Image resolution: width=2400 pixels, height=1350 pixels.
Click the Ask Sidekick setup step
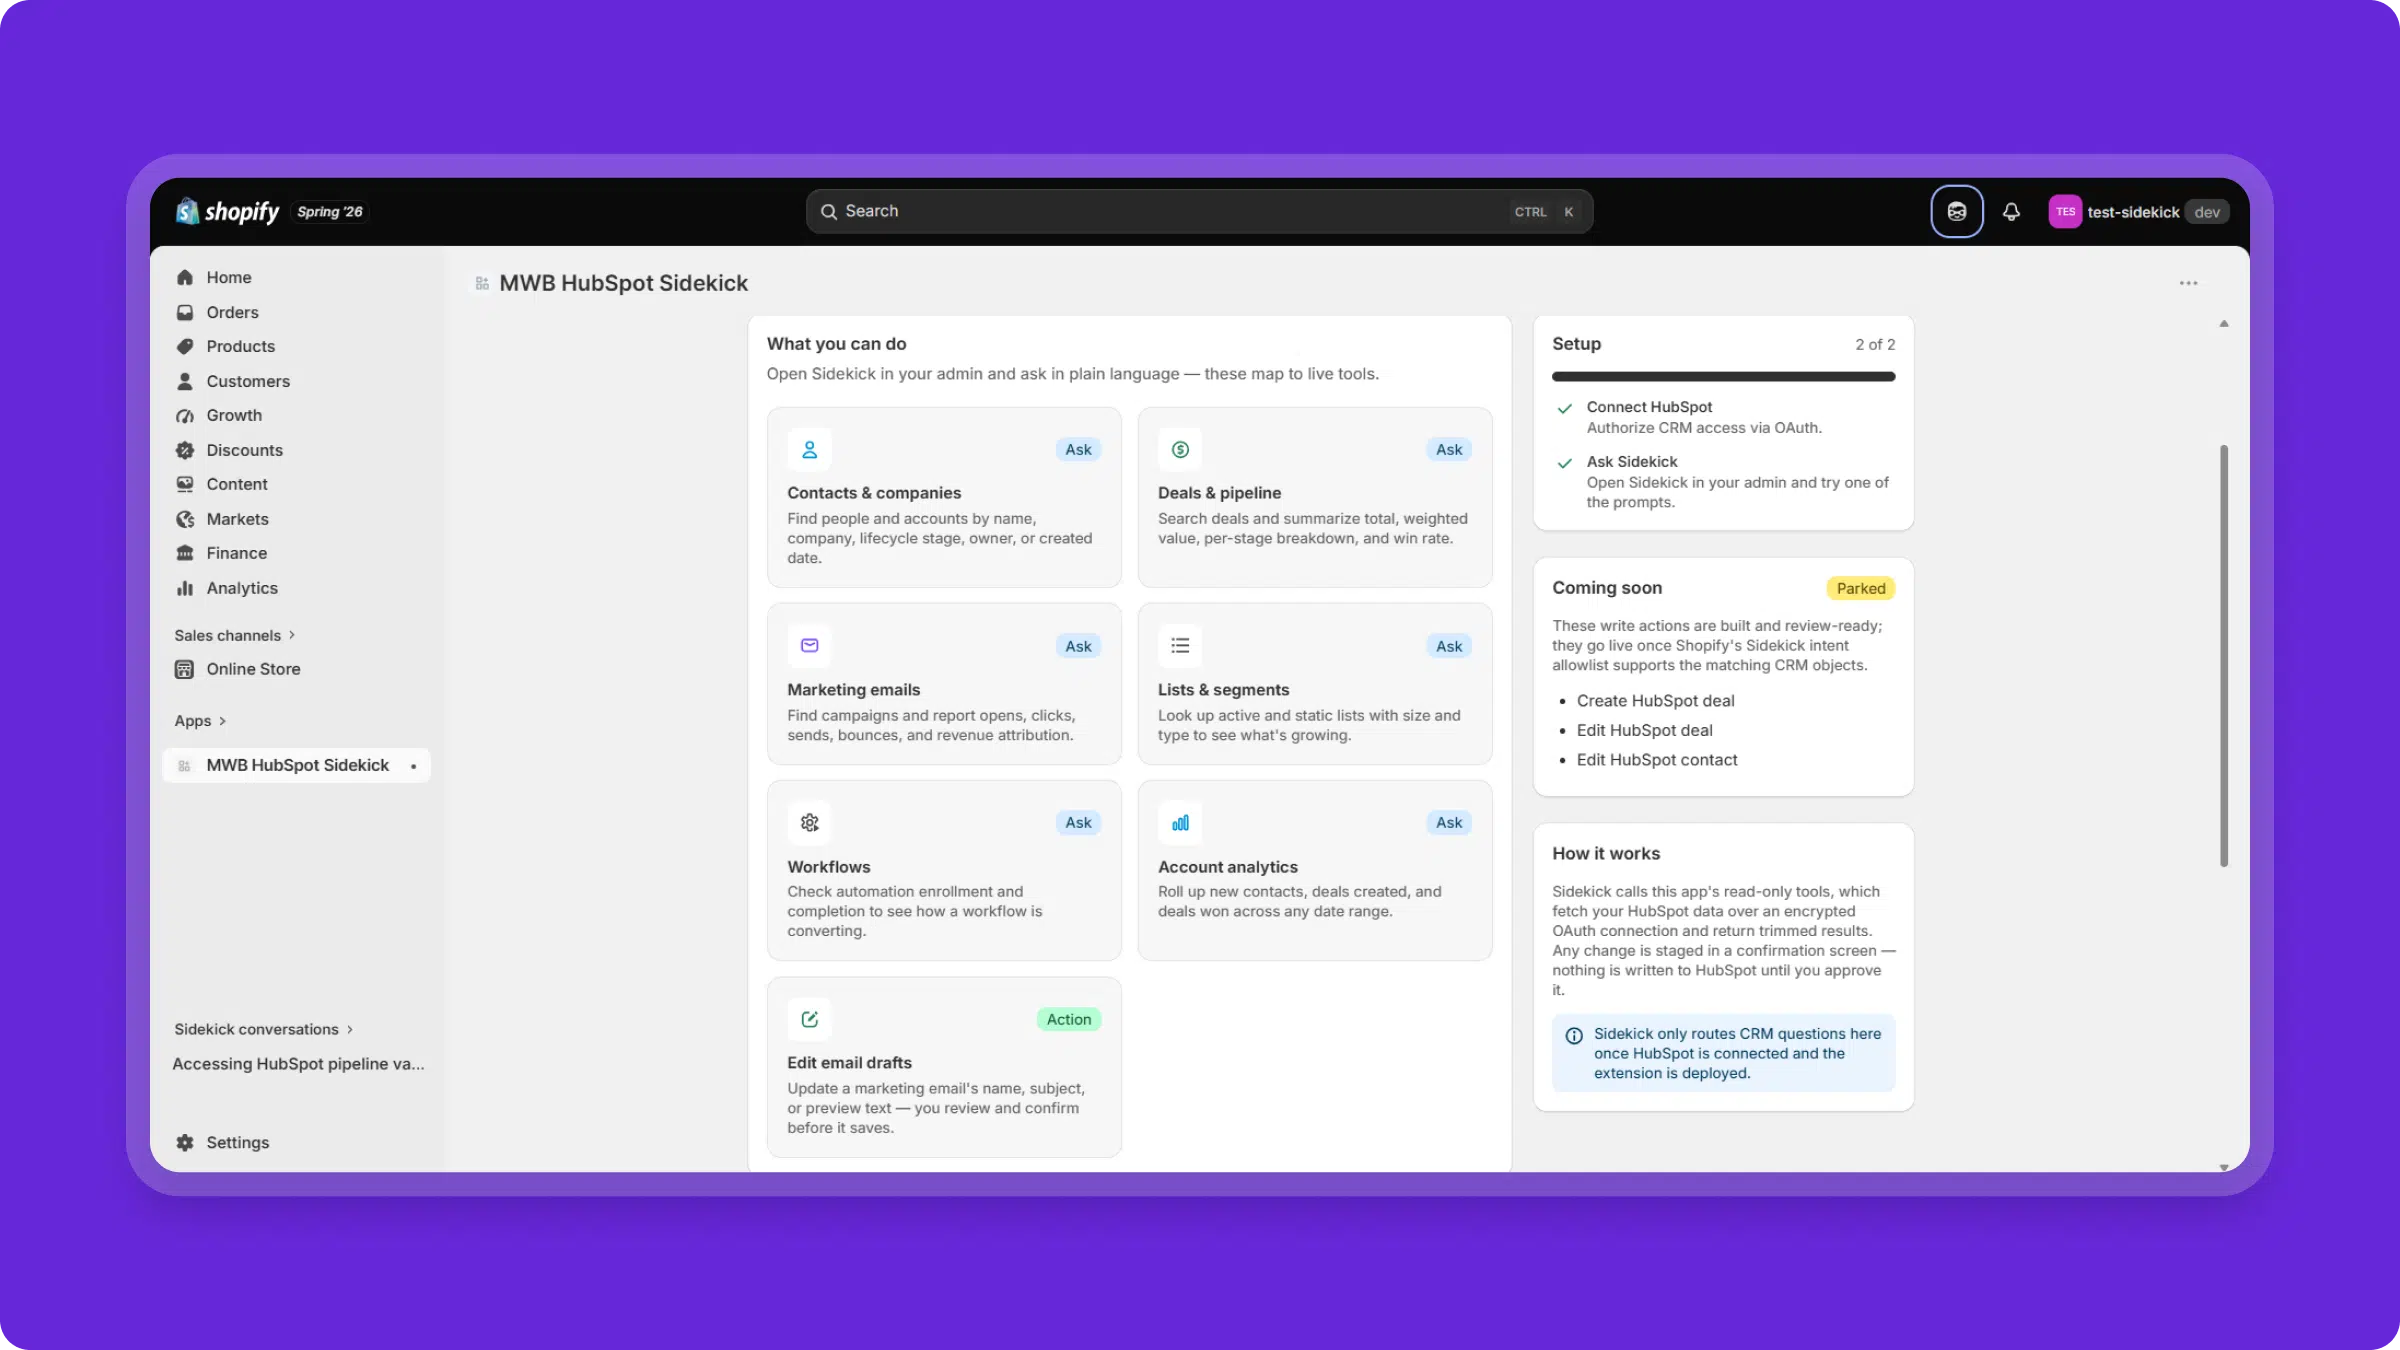[1723, 481]
